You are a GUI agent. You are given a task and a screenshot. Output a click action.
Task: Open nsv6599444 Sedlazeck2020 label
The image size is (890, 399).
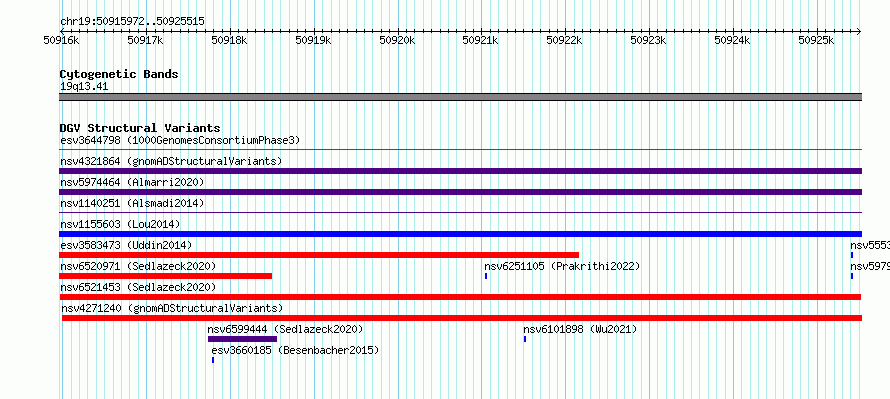tap(285, 329)
